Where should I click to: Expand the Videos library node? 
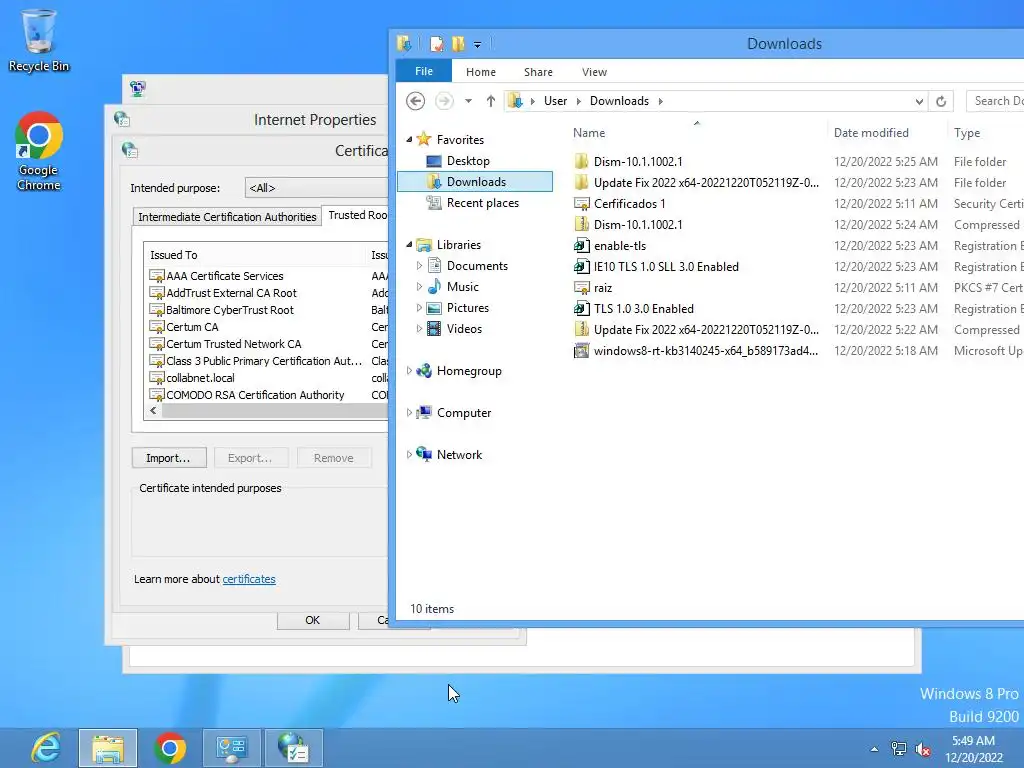pos(419,328)
